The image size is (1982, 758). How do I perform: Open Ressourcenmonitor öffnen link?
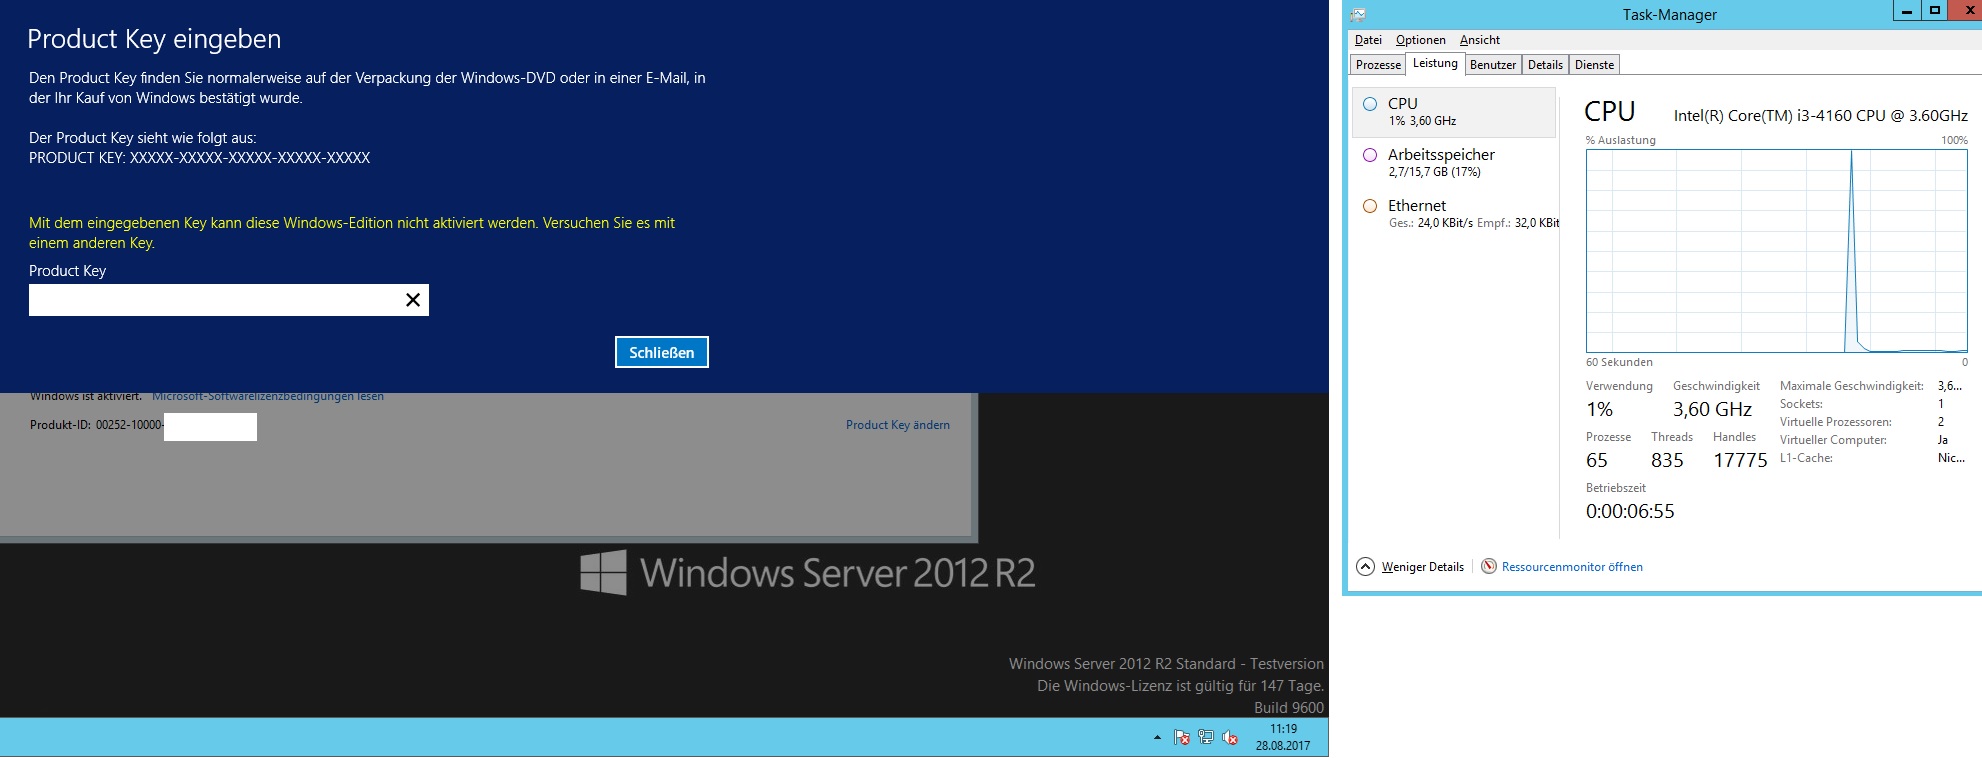pos(1572,567)
